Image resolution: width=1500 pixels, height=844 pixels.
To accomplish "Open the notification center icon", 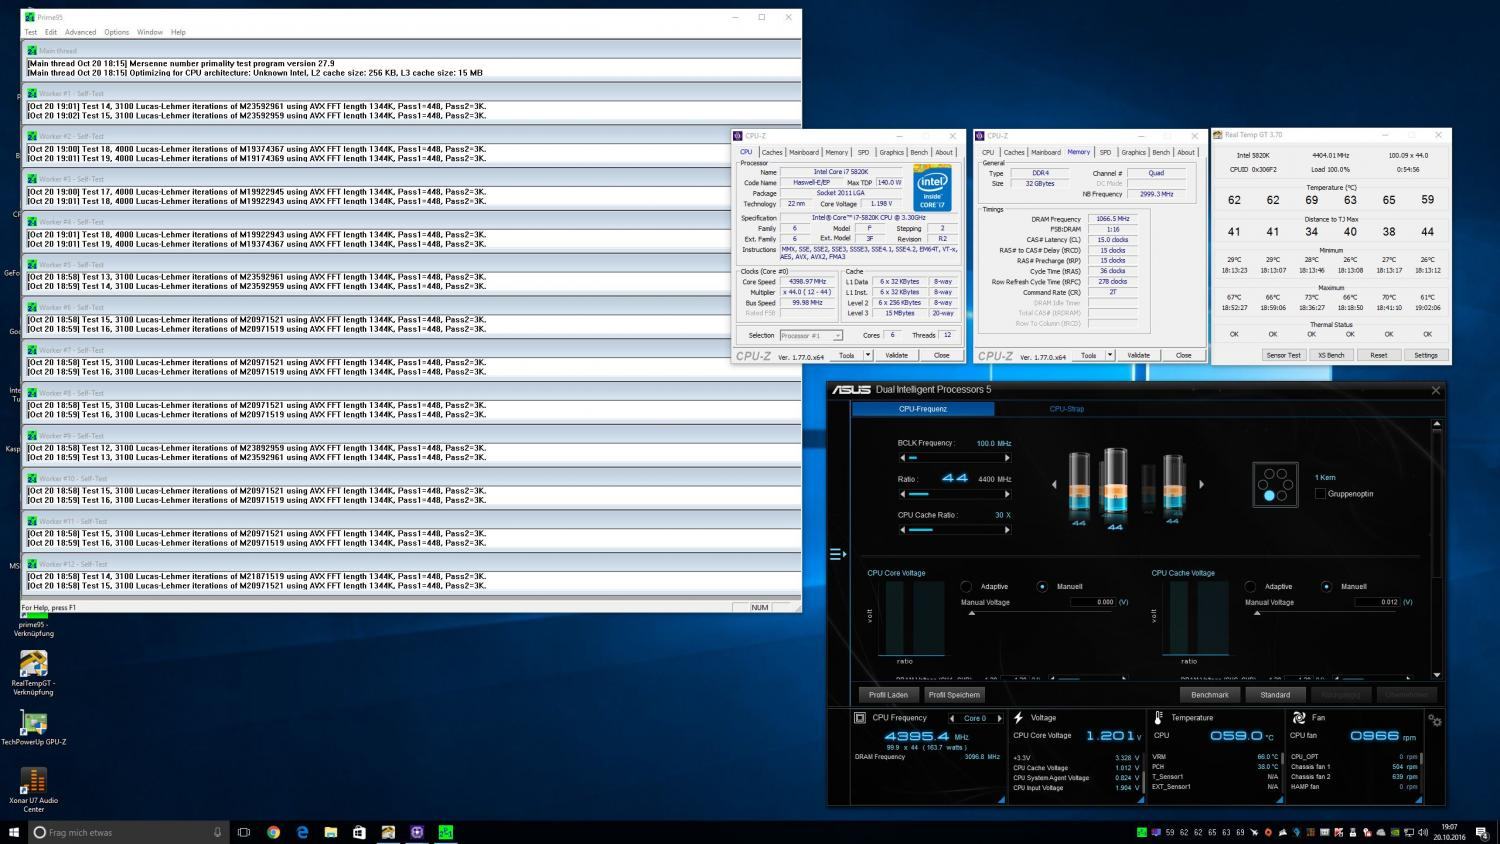I will tap(1481, 832).
